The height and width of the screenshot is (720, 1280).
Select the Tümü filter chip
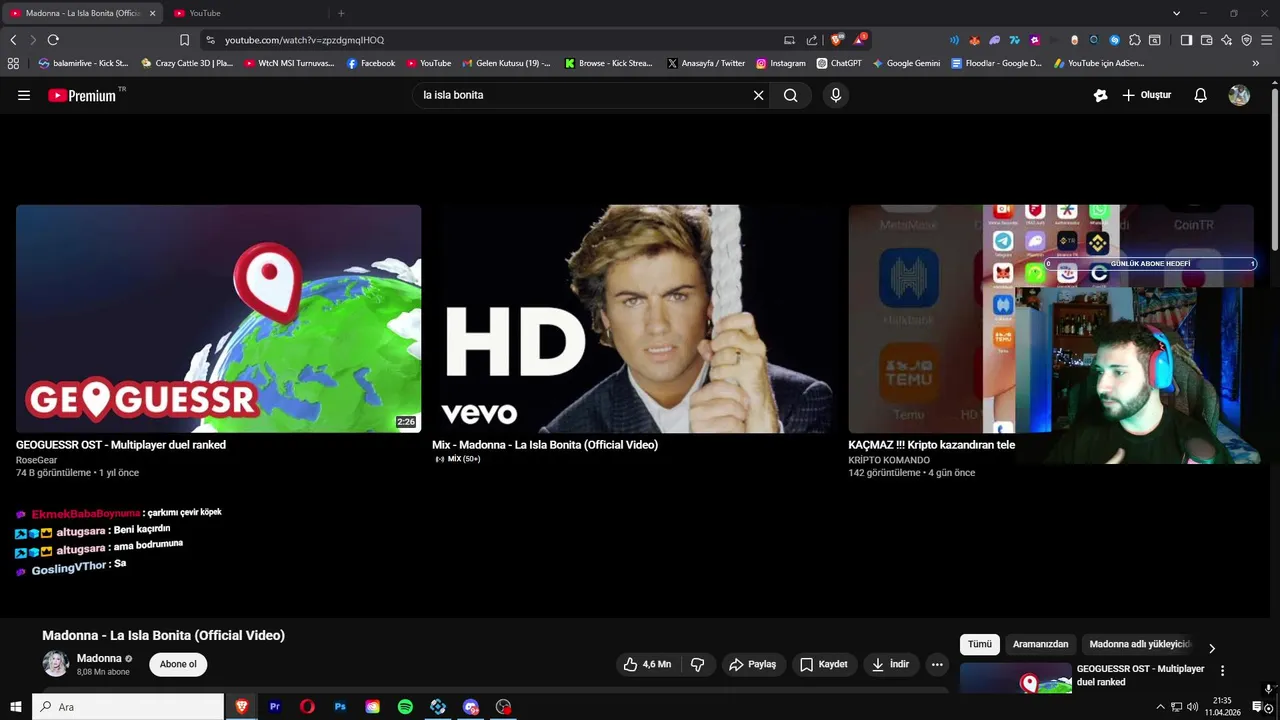(x=980, y=645)
